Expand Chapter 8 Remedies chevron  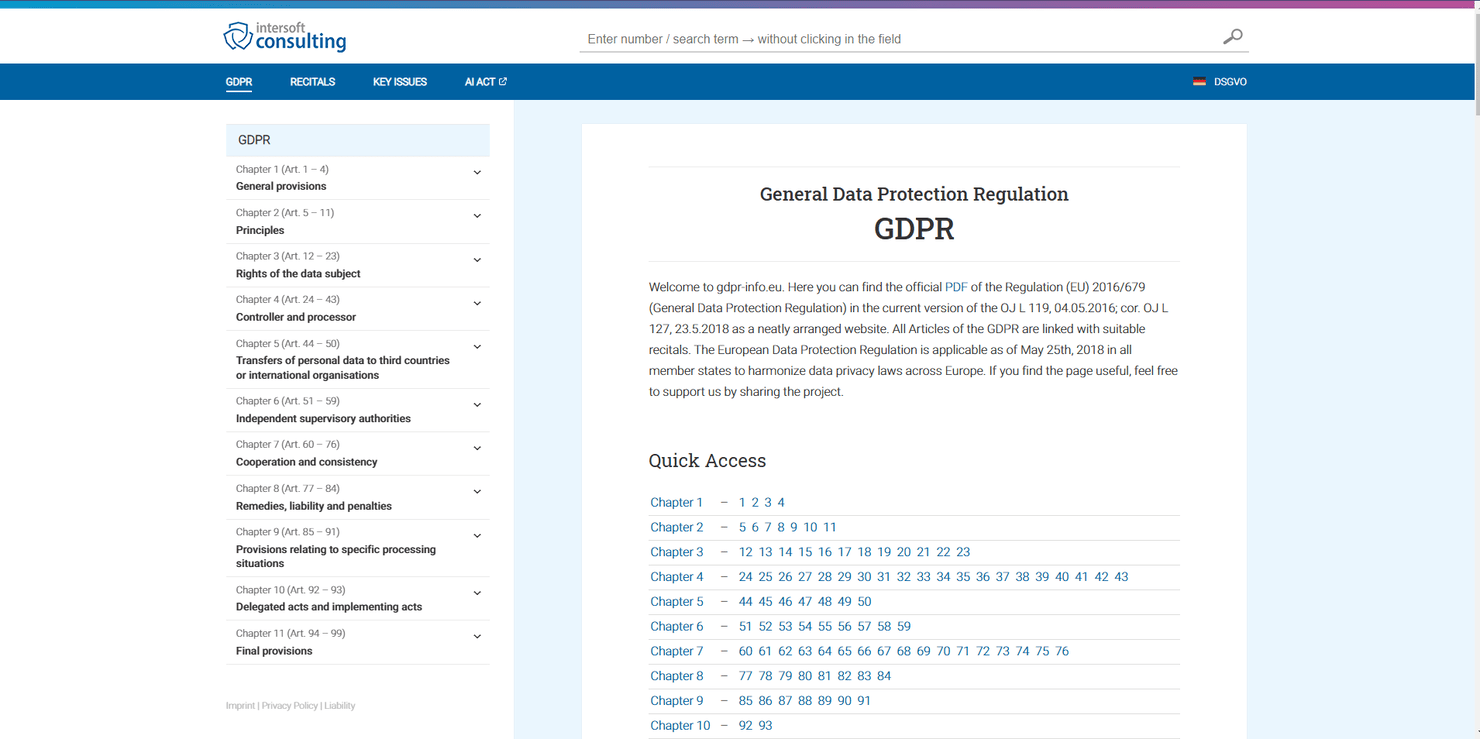pyautogui.click(x=477, y=492)
